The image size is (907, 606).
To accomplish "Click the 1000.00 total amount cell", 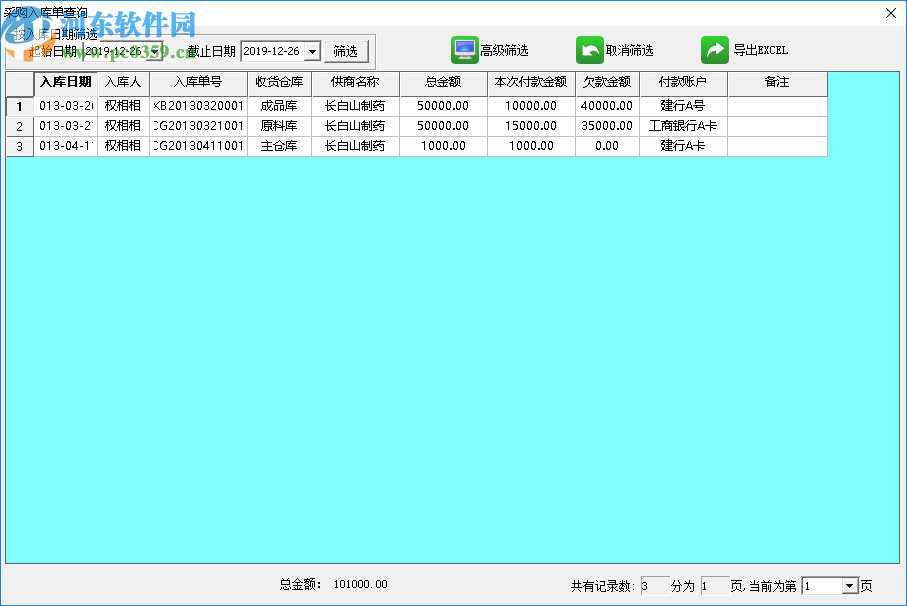I will click(x=443, y=146).
